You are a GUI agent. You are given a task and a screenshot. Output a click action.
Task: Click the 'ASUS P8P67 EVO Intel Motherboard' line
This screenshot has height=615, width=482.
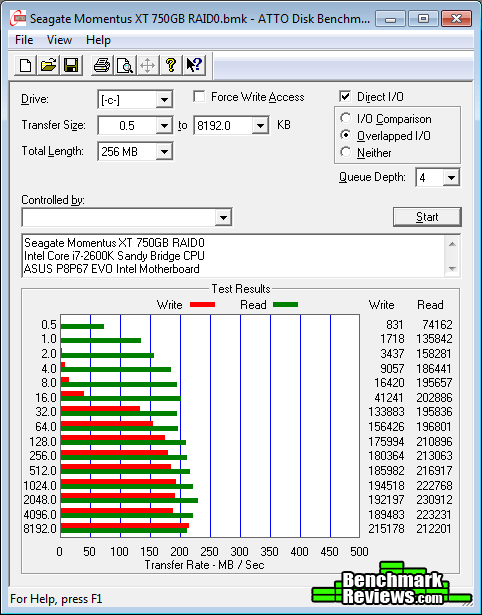tap(111, 269)
